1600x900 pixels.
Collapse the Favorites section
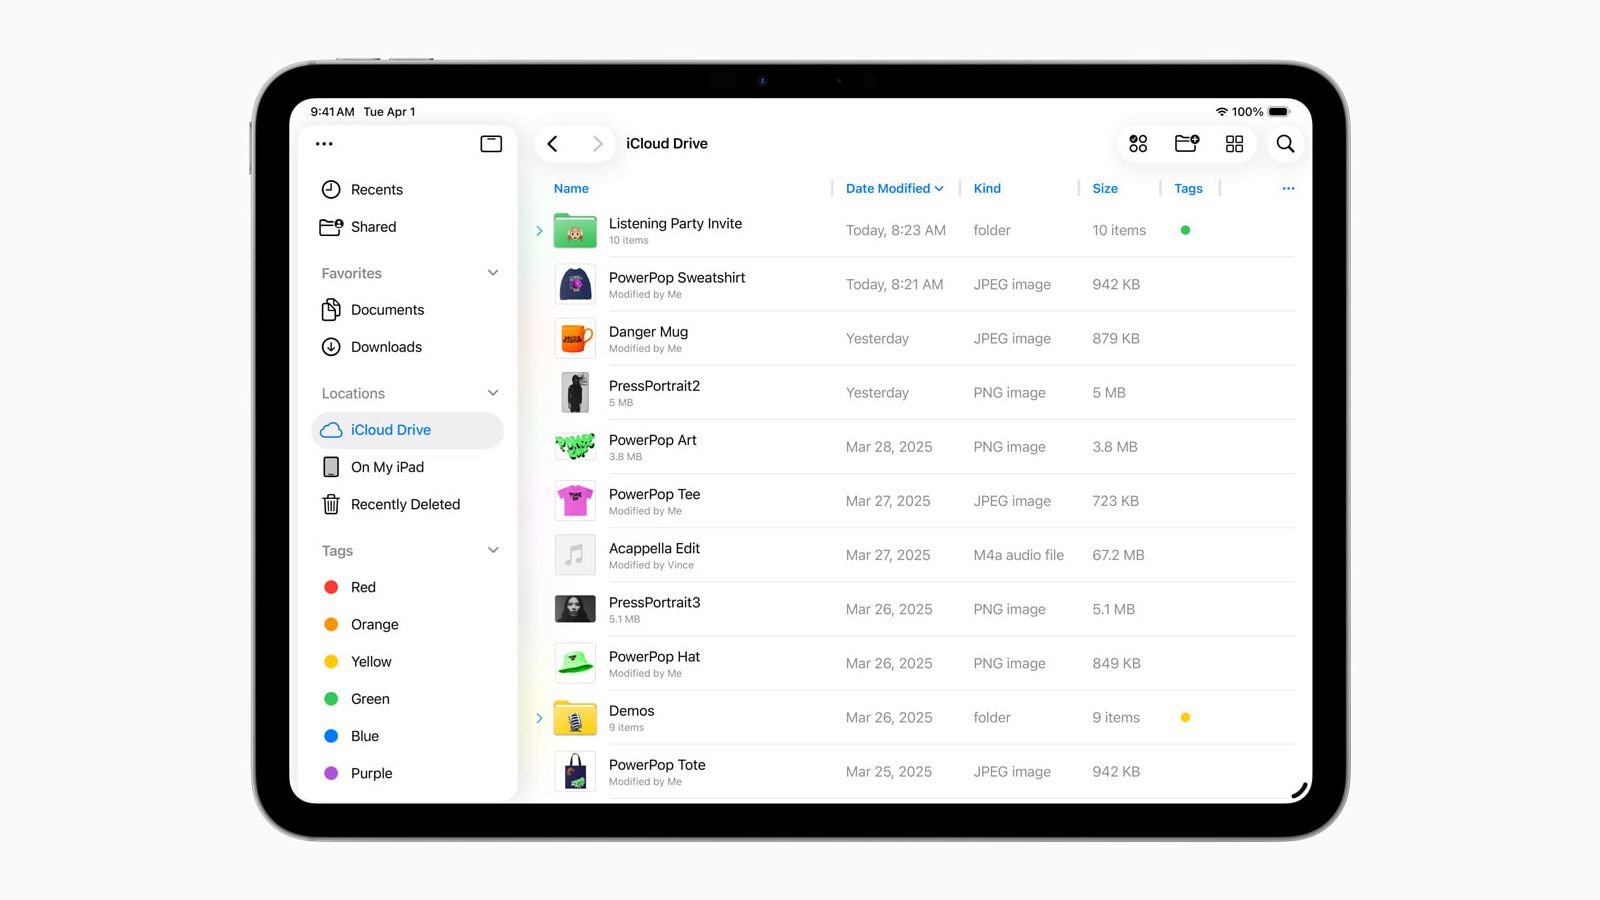(491, 272)
